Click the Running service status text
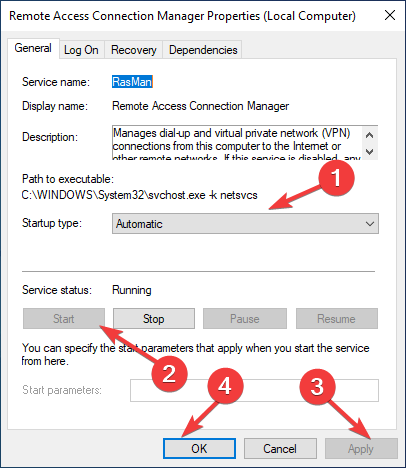The width and height of the screenshot is (406, 468). pyautogui.click(x=132, y=290)
